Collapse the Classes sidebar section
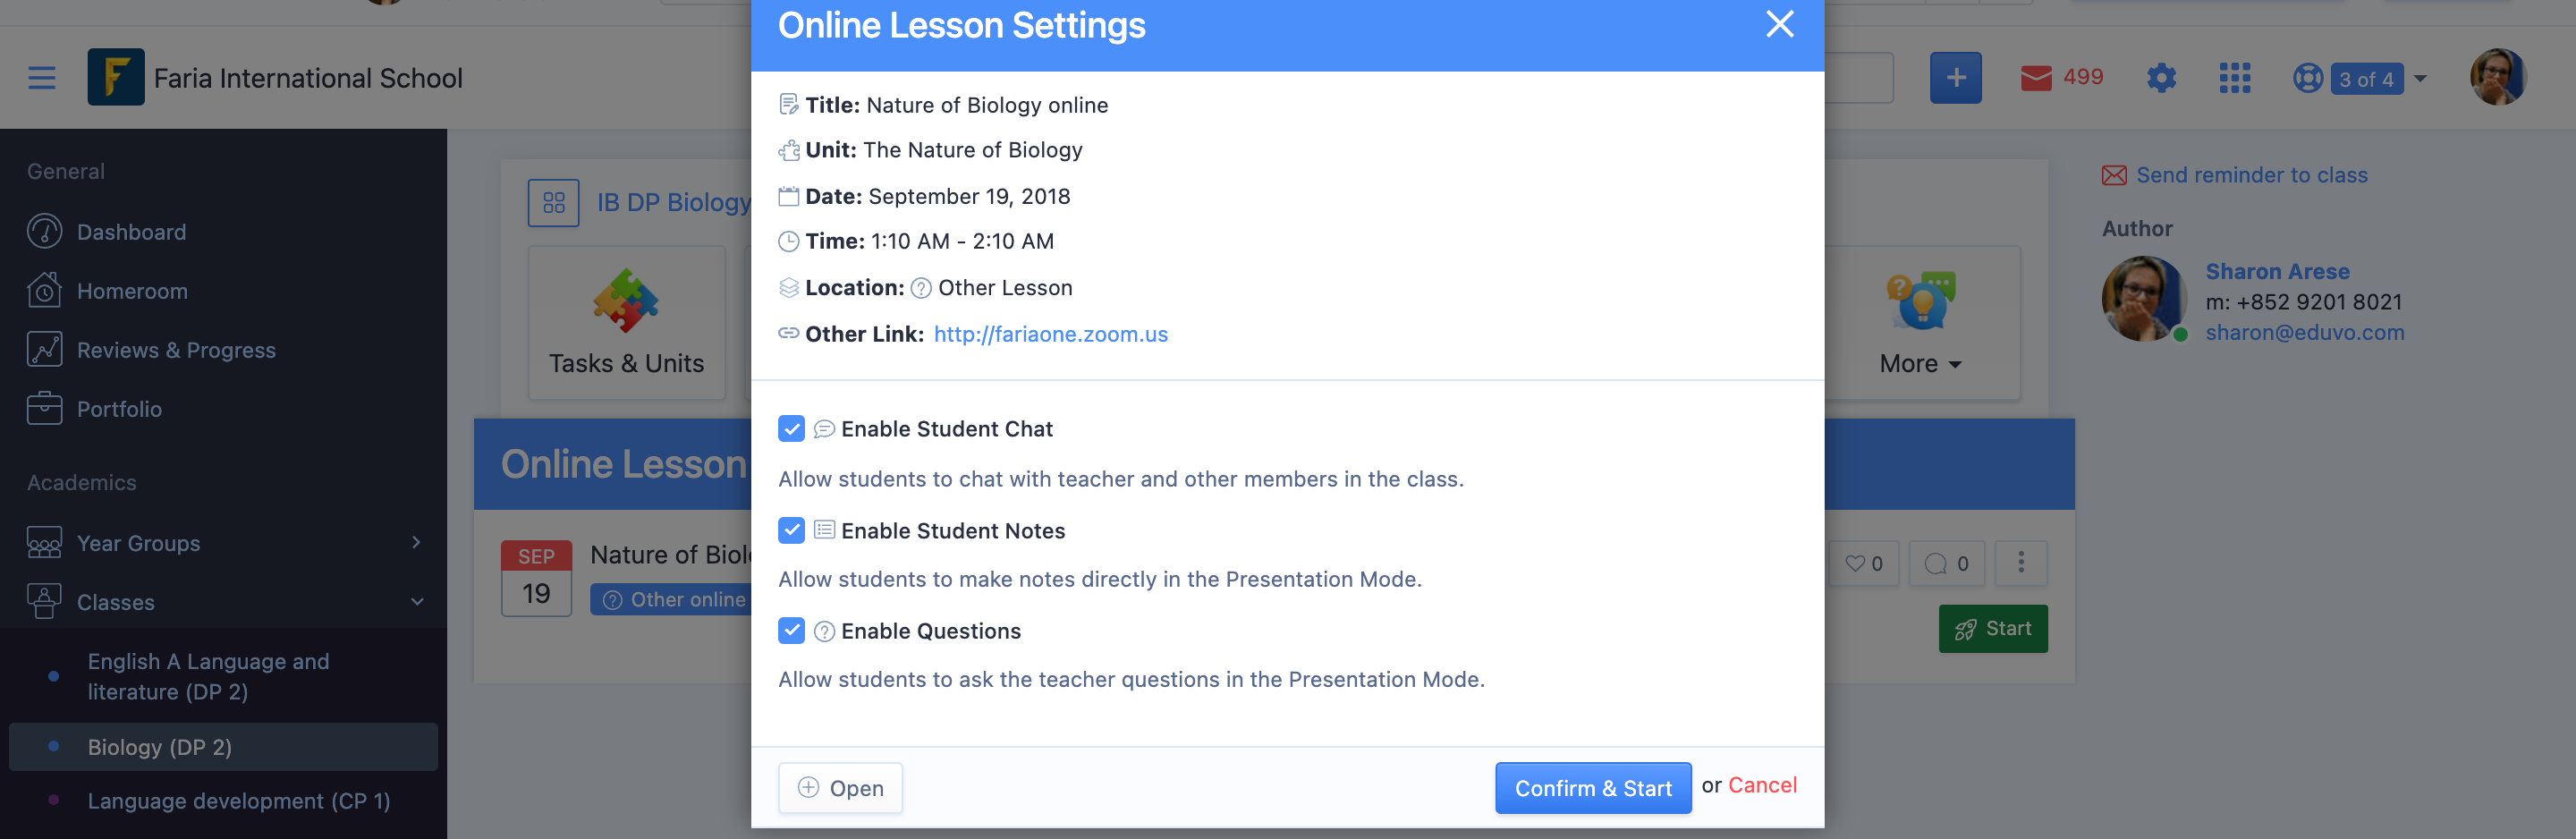This screenshot has width=2576, height=839. point(223,602)
